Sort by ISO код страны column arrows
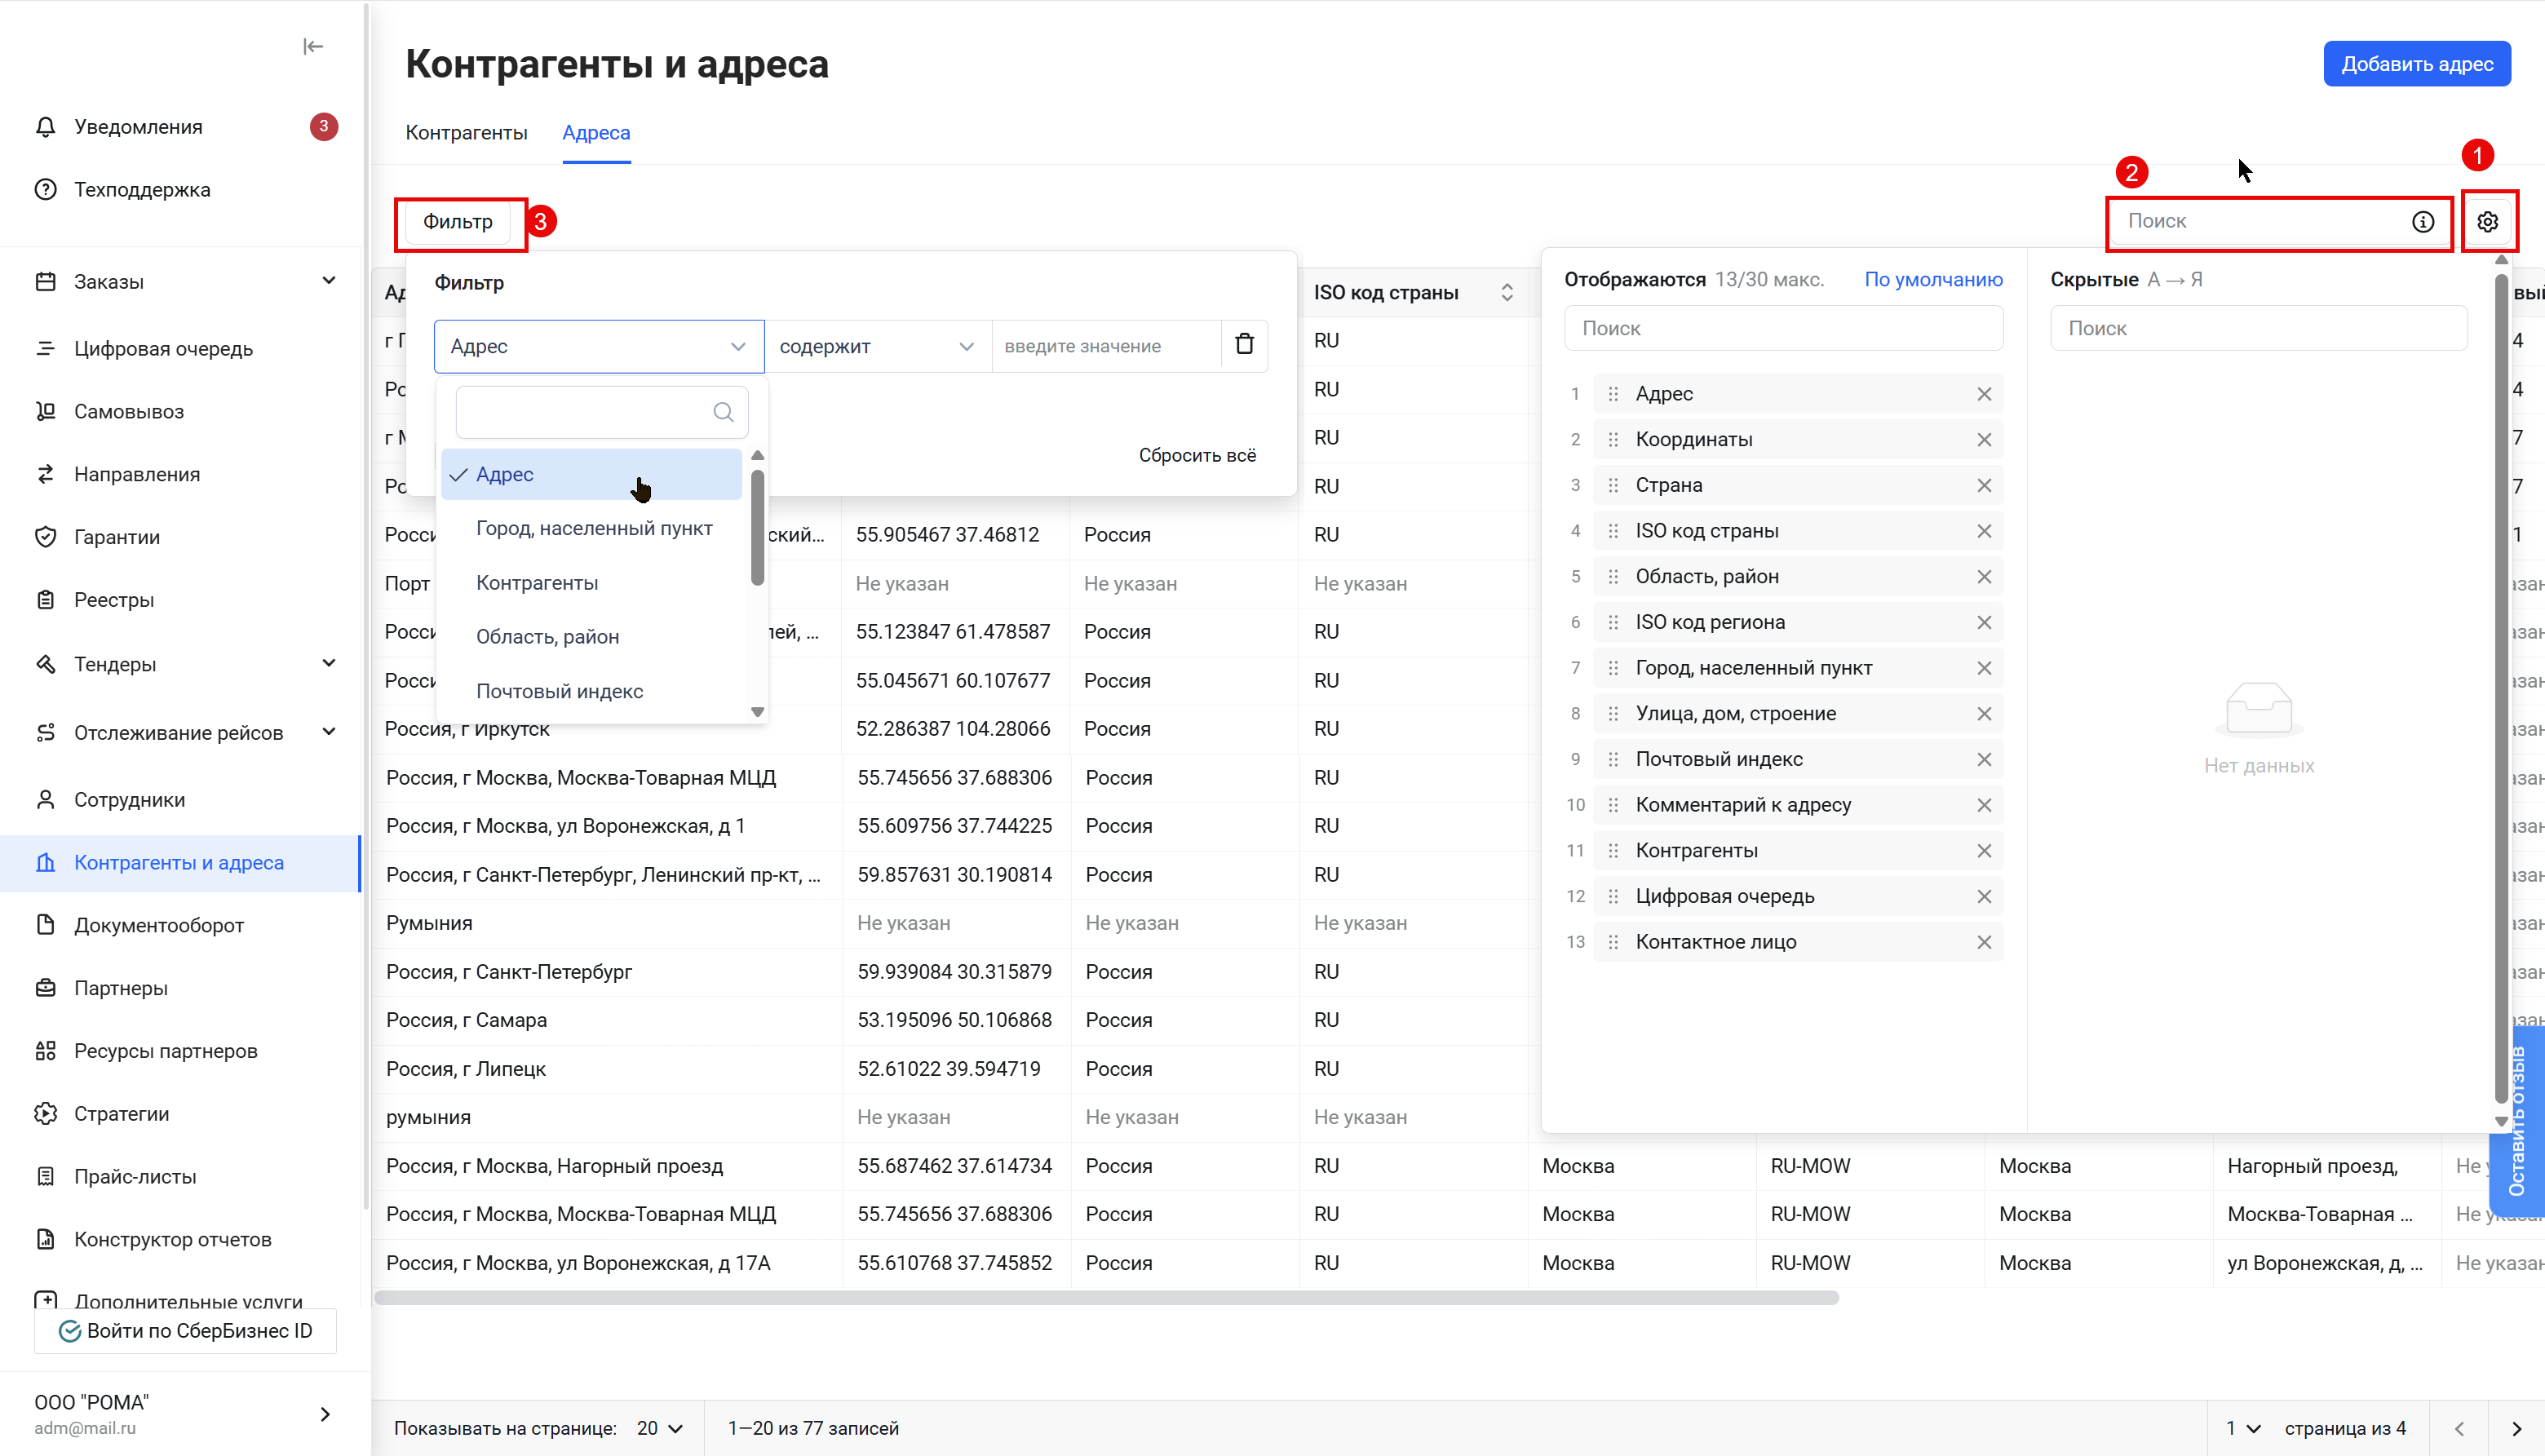Image resolution: width=2545 pixels, height=1456 pixels. (1506, 293)
